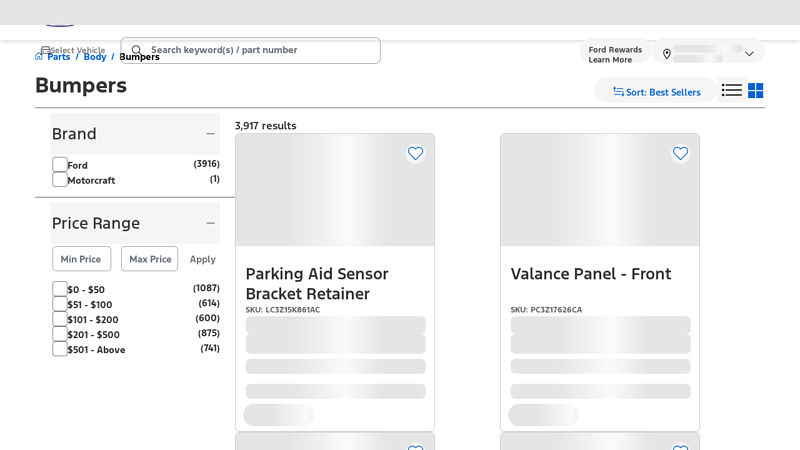
Task: Click the dealer location pin icon
Action: (x=667, y=54)
